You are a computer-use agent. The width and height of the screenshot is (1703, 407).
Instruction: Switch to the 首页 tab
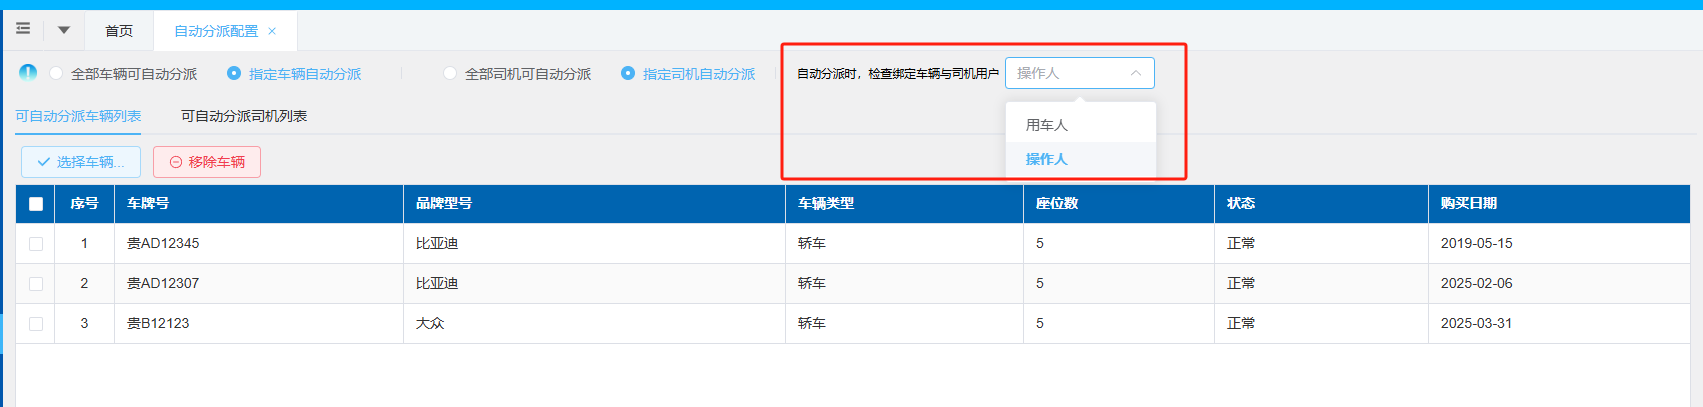pyautogui.click(x=119, y=31)
